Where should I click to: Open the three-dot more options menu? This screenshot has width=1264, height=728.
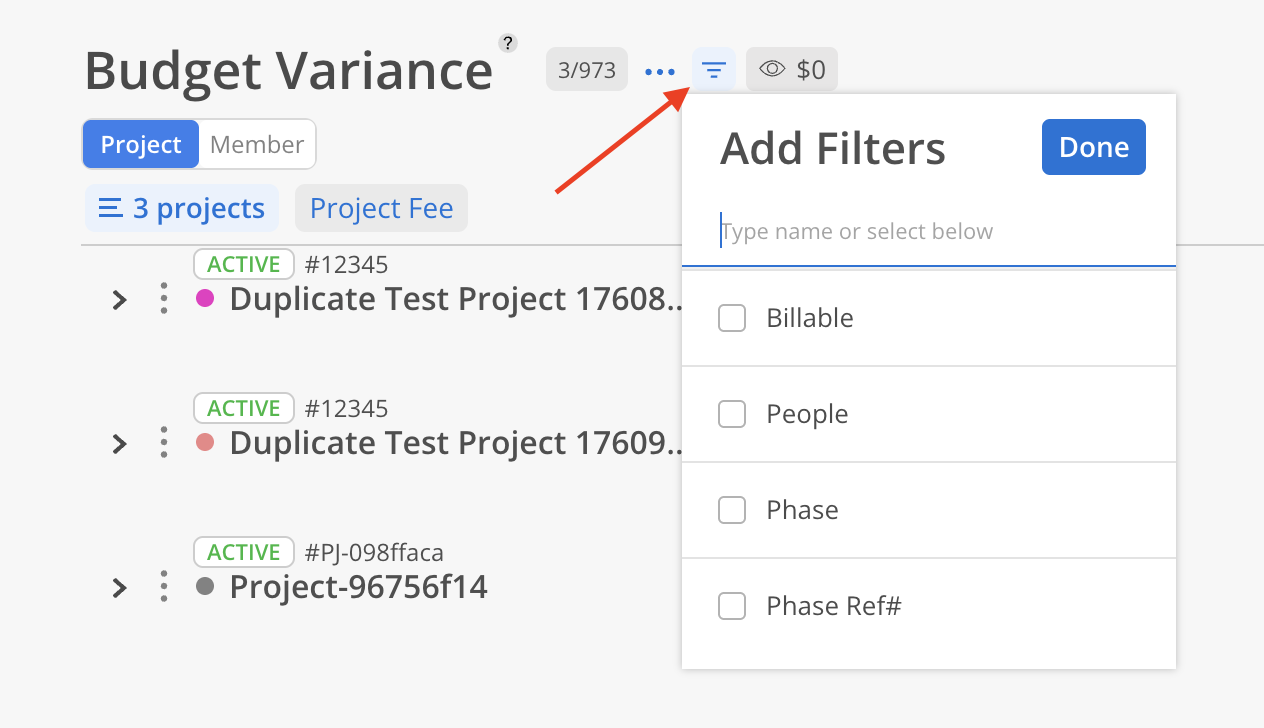pyautogui.click(x=660, y=71)
